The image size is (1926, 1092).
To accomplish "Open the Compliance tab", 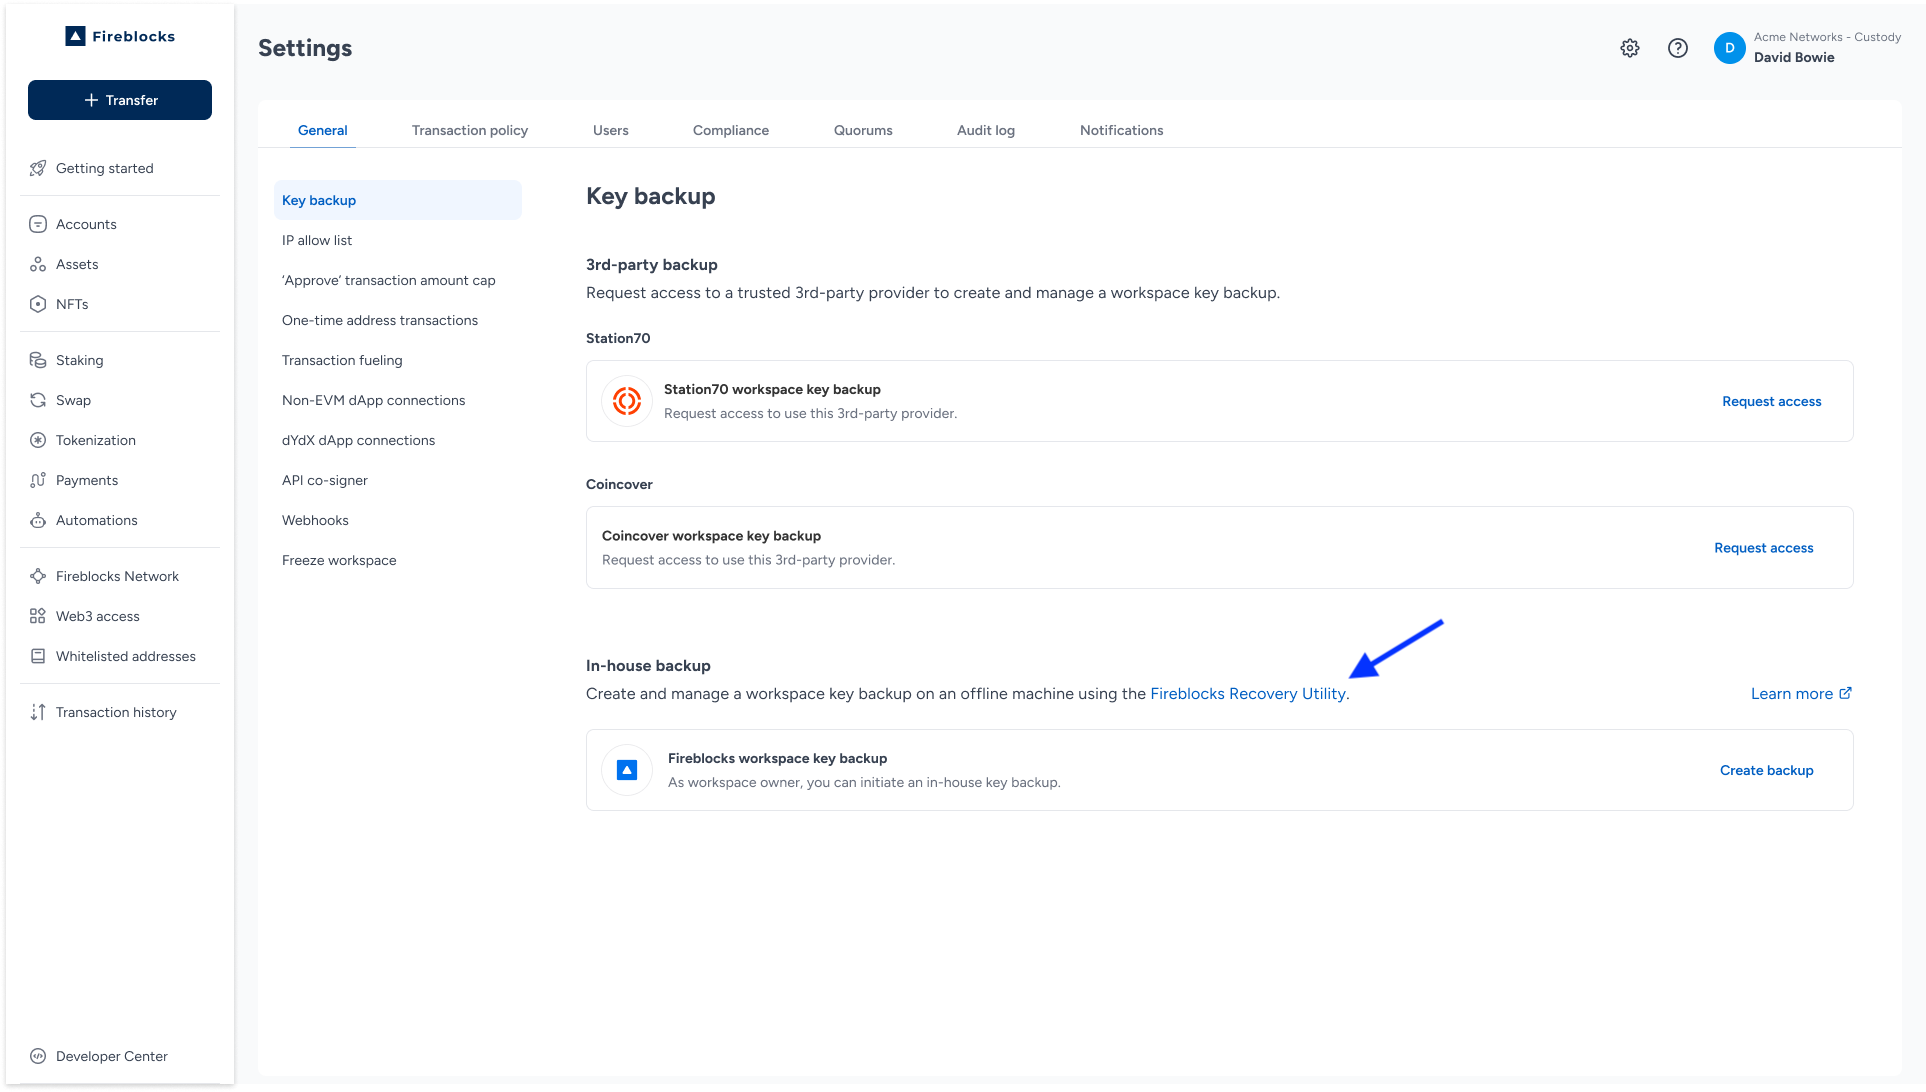I will pos(731,130).
